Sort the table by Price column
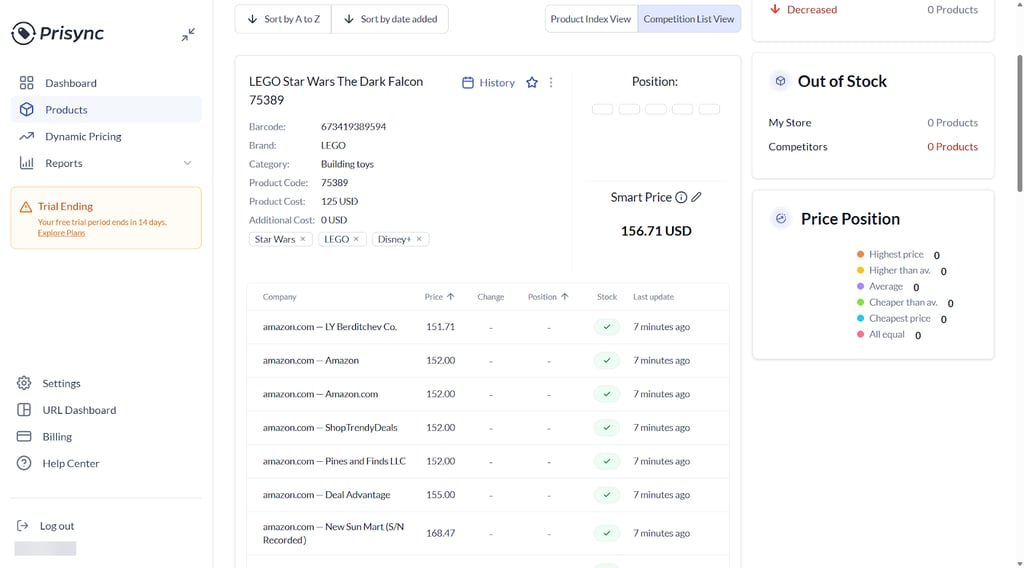Image resolution: width=1024 pixels, height=568 pixels. pos(440,296)
